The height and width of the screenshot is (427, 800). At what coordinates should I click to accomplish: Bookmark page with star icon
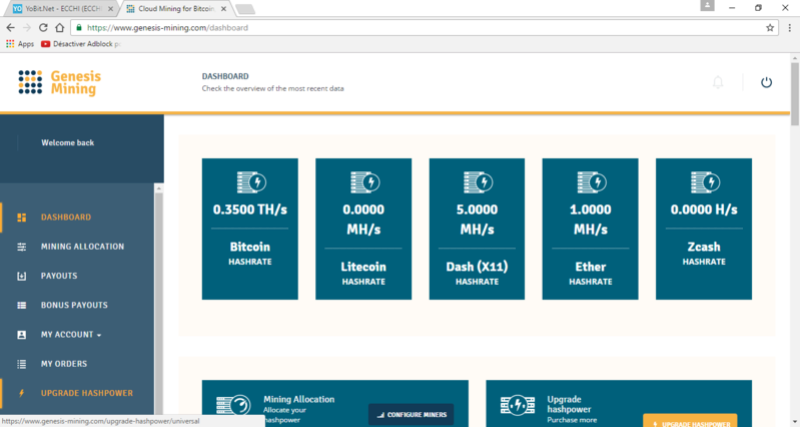770,28
